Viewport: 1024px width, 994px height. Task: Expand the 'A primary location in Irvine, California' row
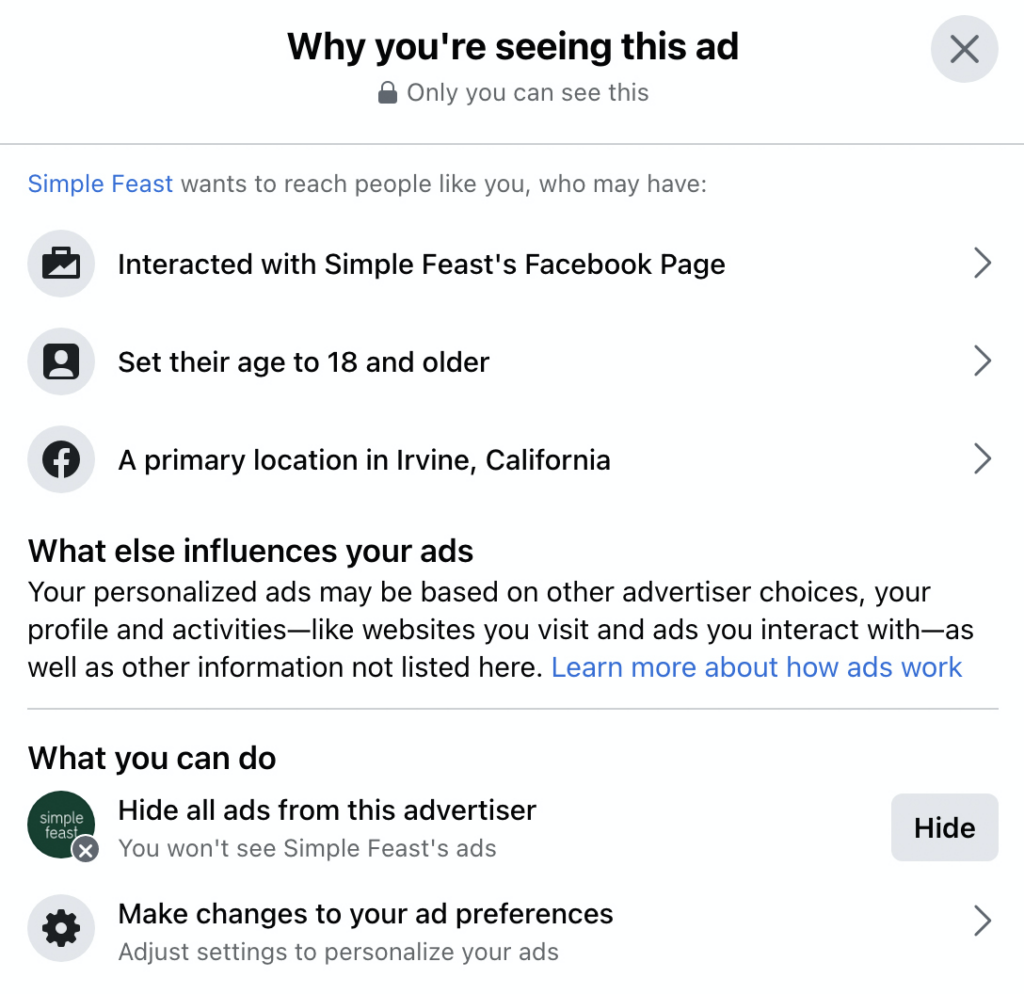click(982, 459)
